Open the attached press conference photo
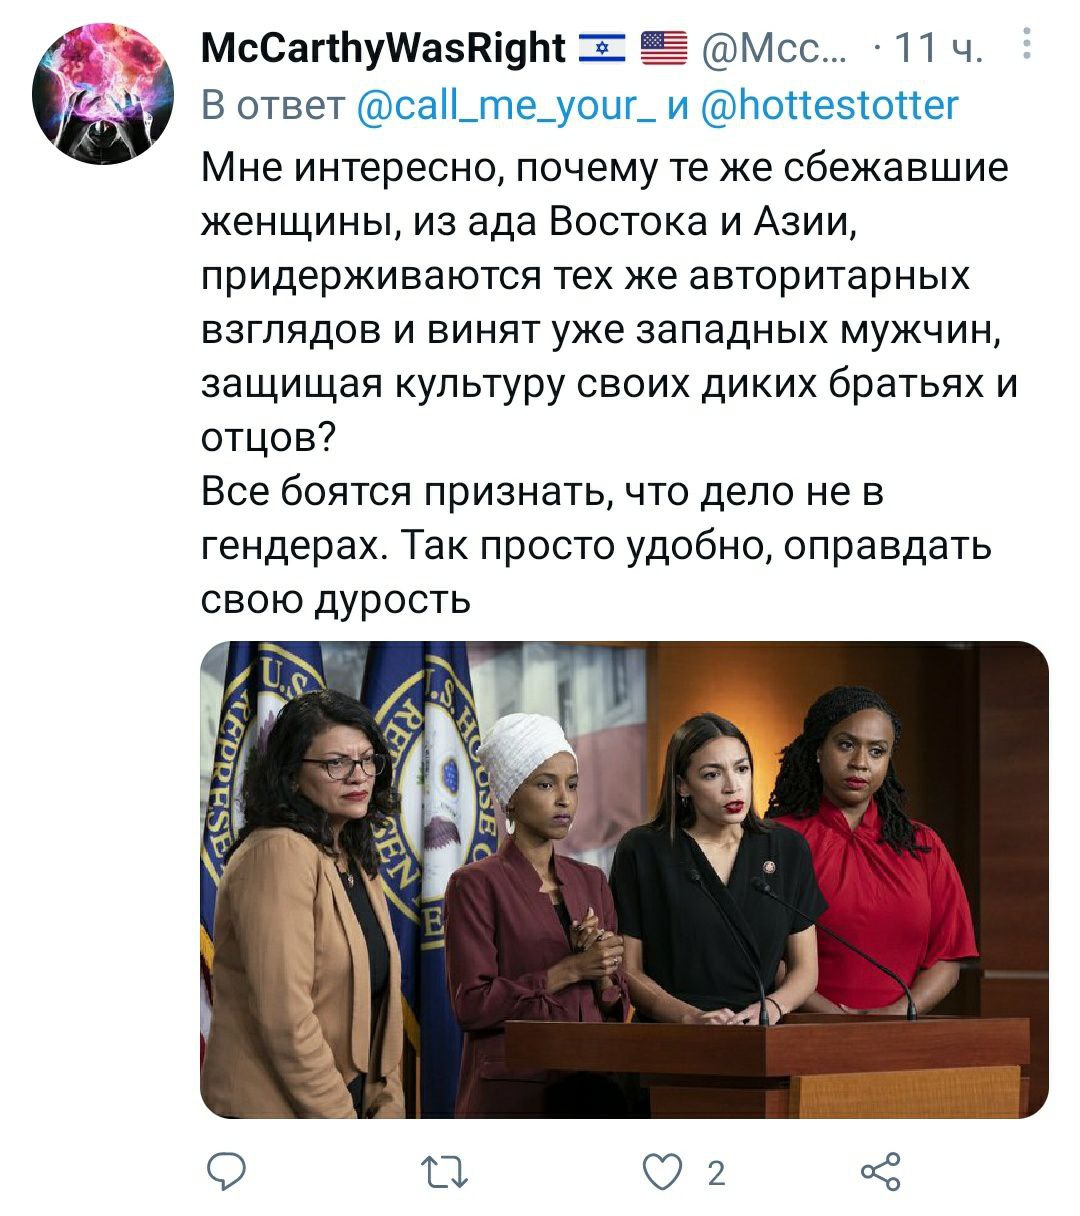The image size is (1080, 1216). click(x=624, y=879)
